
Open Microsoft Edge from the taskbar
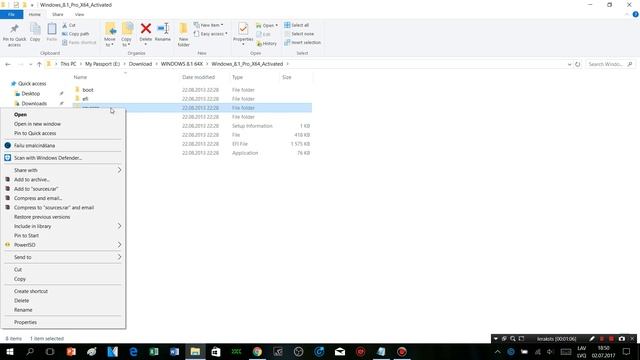(133, 352)
